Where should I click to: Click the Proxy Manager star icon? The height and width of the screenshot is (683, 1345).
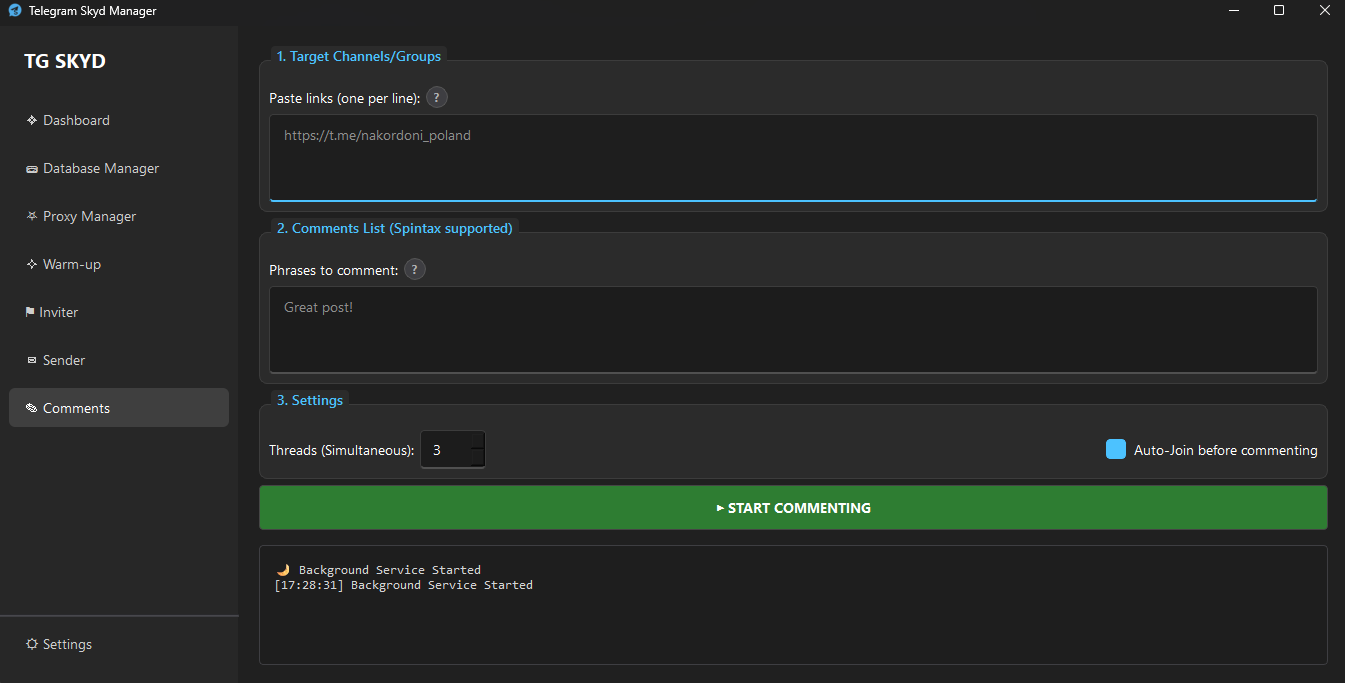(x=32, y=216)
